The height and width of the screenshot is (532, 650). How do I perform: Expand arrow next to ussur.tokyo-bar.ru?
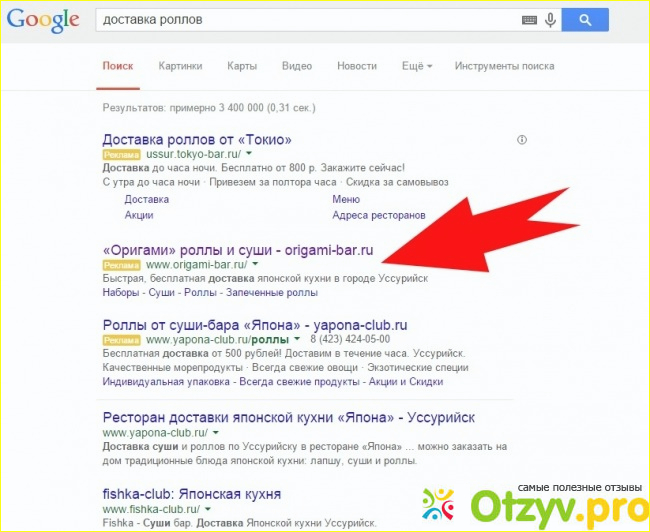[x=249, y=154]
